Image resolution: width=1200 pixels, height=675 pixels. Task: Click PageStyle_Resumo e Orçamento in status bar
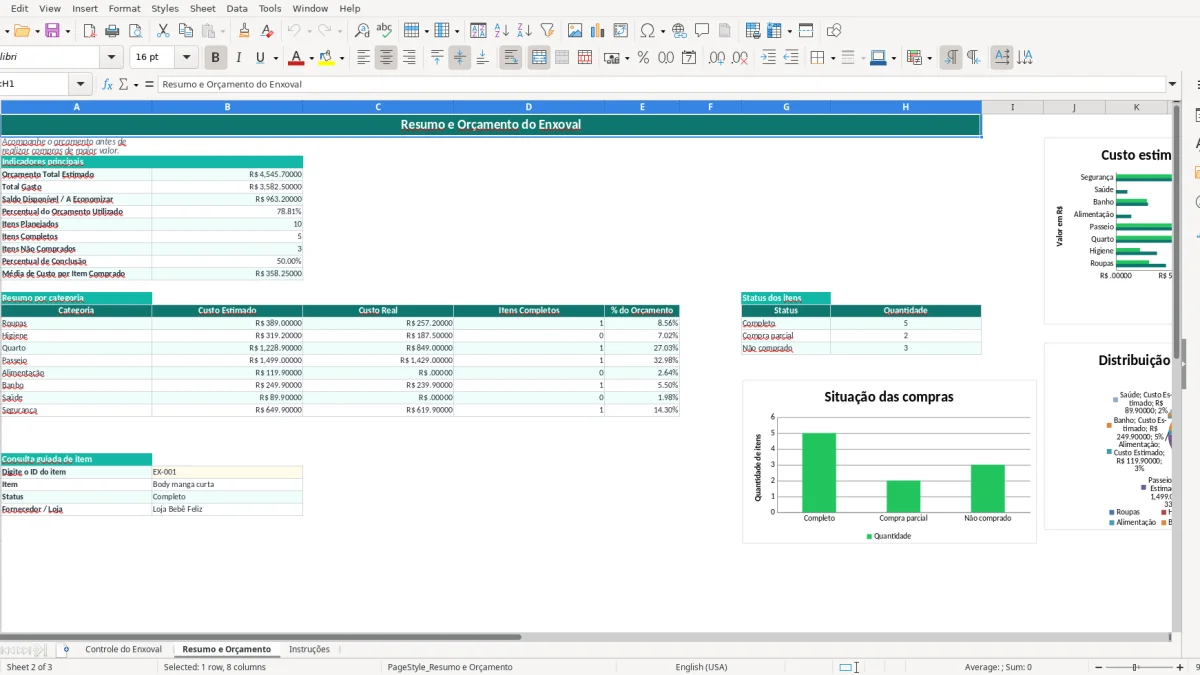point(450,667)
